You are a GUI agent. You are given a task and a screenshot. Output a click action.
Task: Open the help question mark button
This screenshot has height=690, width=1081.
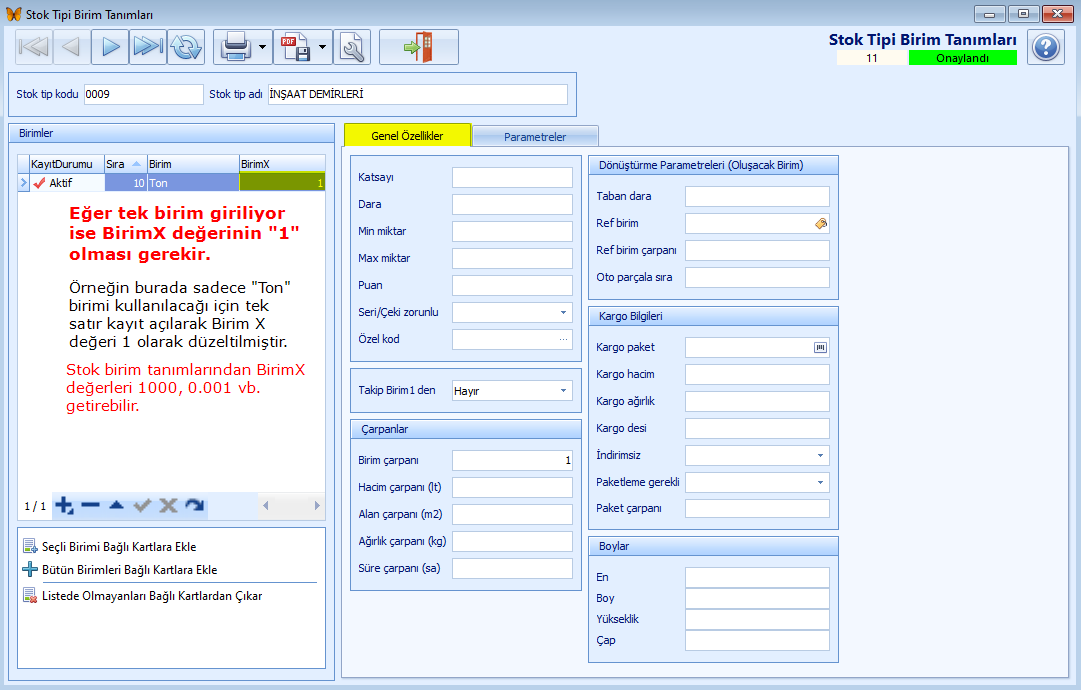pyautogui.click(x=1046, y=47)
